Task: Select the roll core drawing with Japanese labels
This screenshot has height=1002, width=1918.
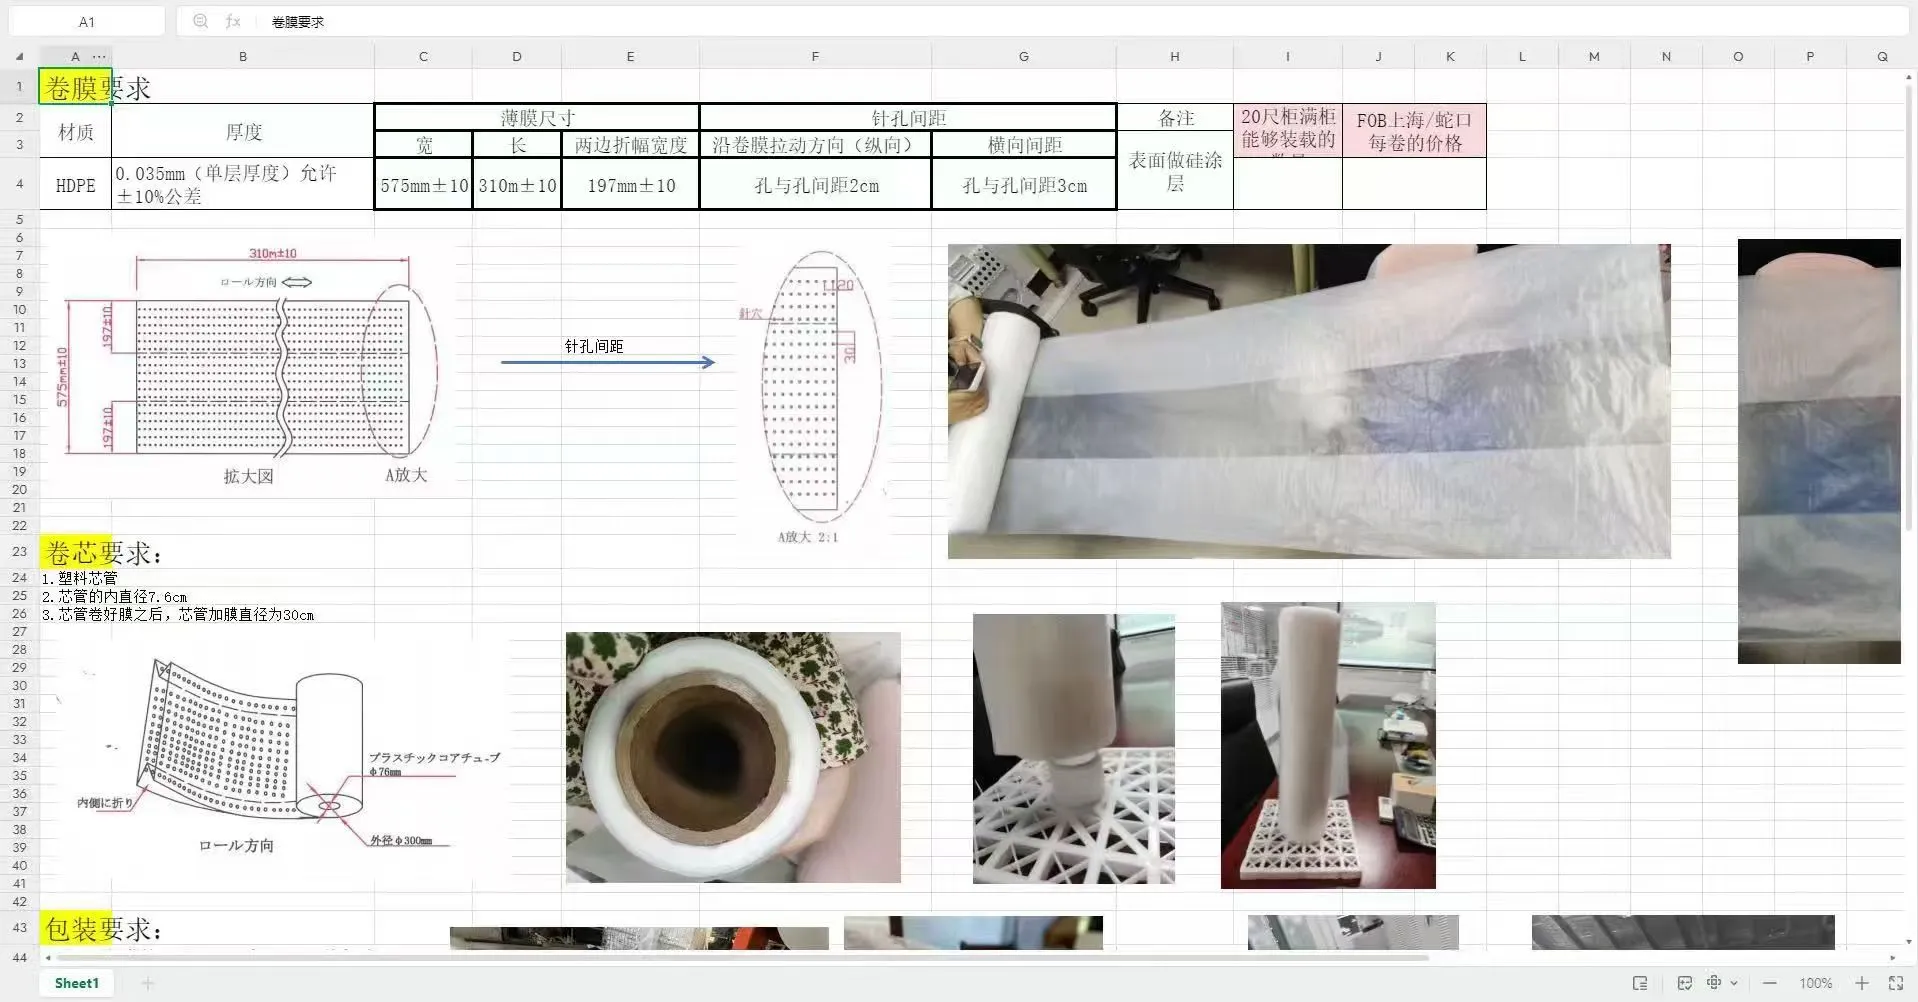Action: pyautogui.click(x=280, y=757)
